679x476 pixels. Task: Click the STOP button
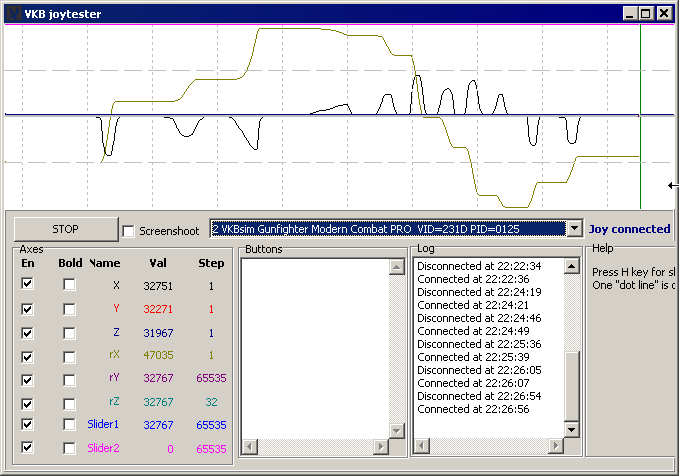click(x=66, y=229)
